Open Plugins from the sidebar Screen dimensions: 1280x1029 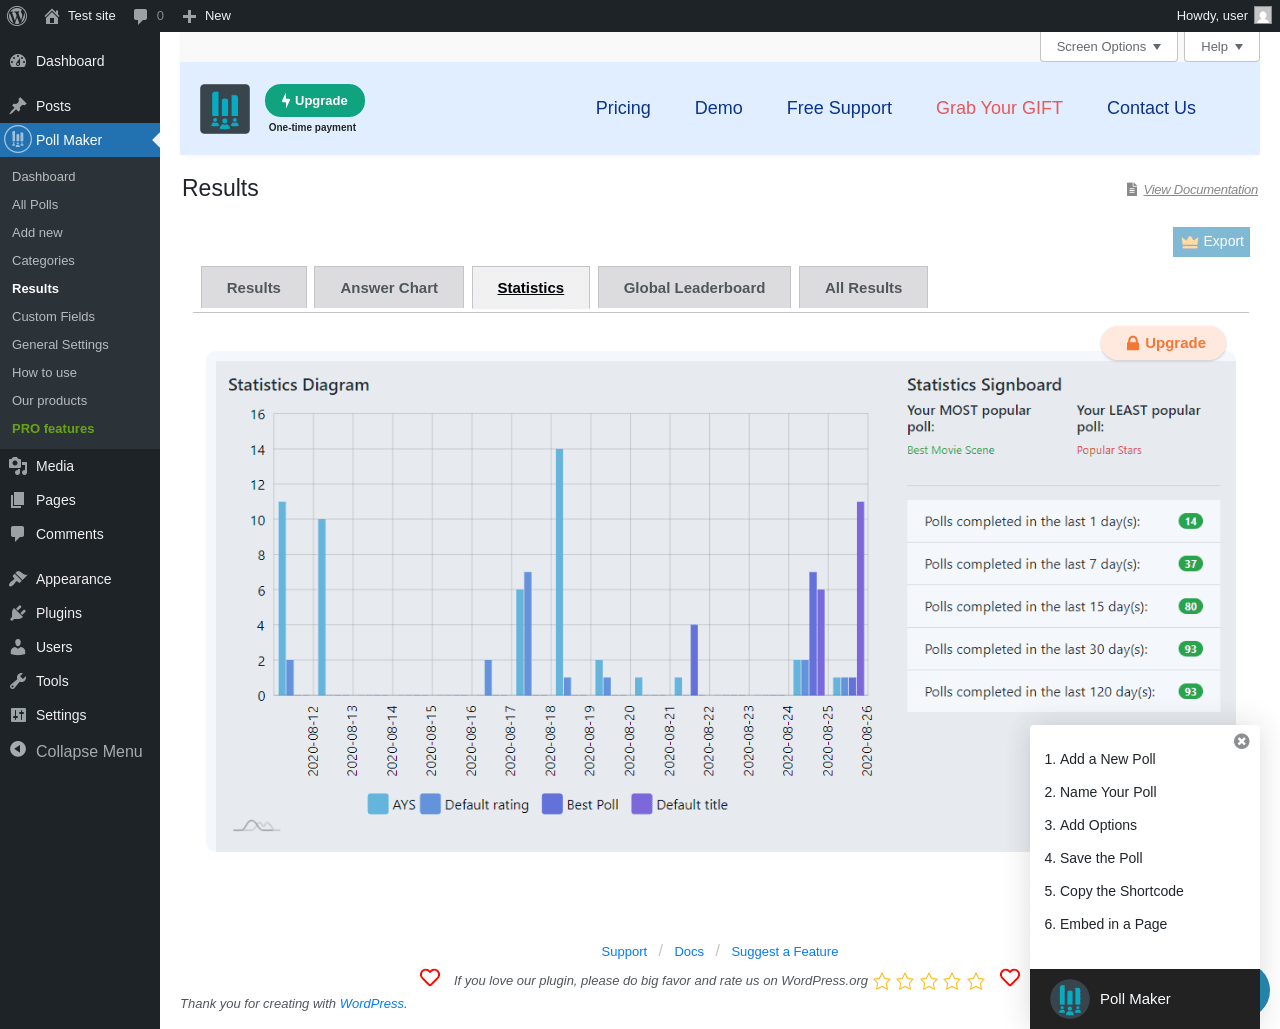point(59,613)
